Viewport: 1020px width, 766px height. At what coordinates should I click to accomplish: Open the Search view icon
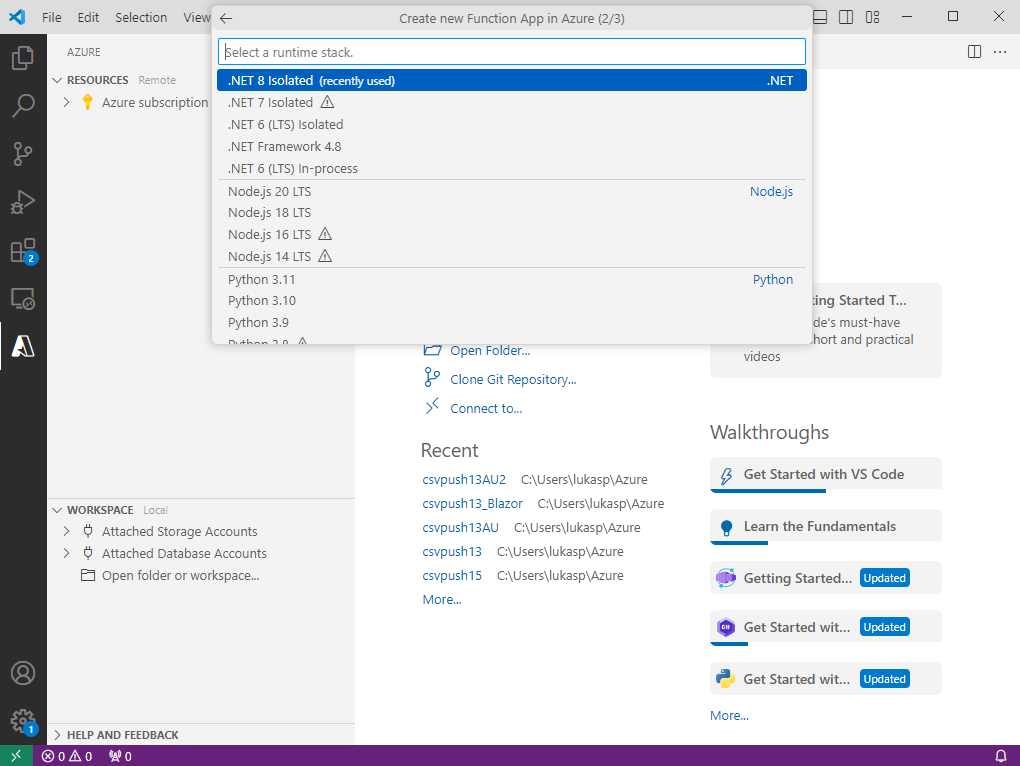click(x=23, y=106)
